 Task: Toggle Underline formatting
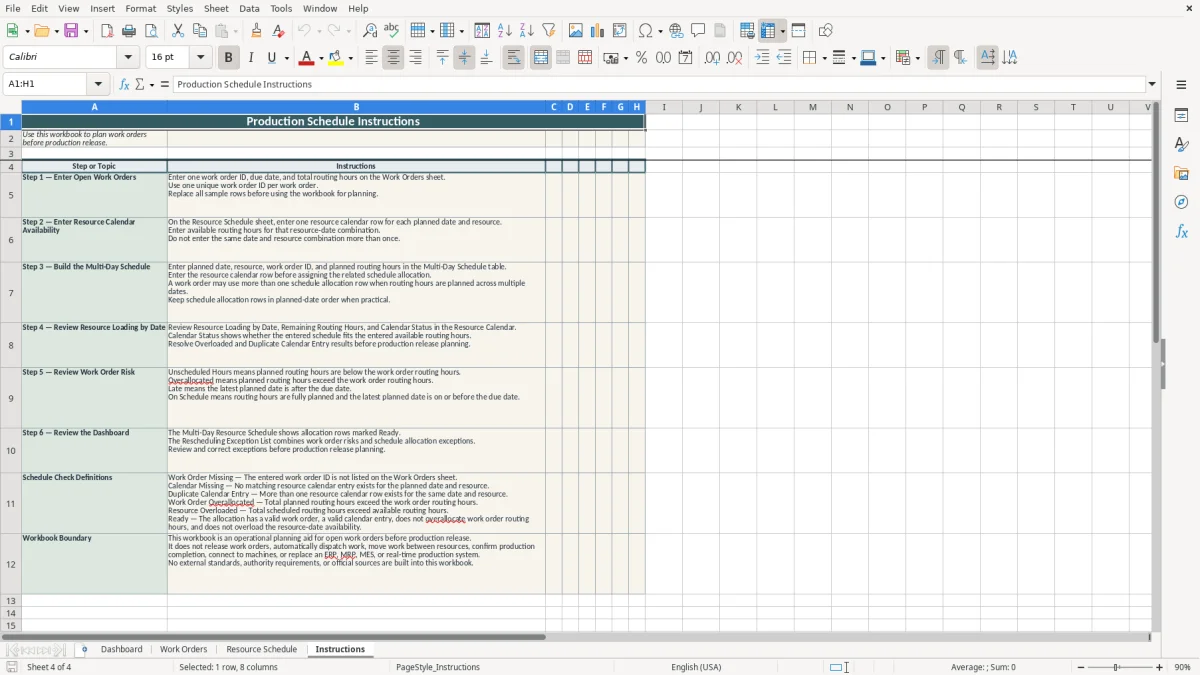click(x=271, y=58)
